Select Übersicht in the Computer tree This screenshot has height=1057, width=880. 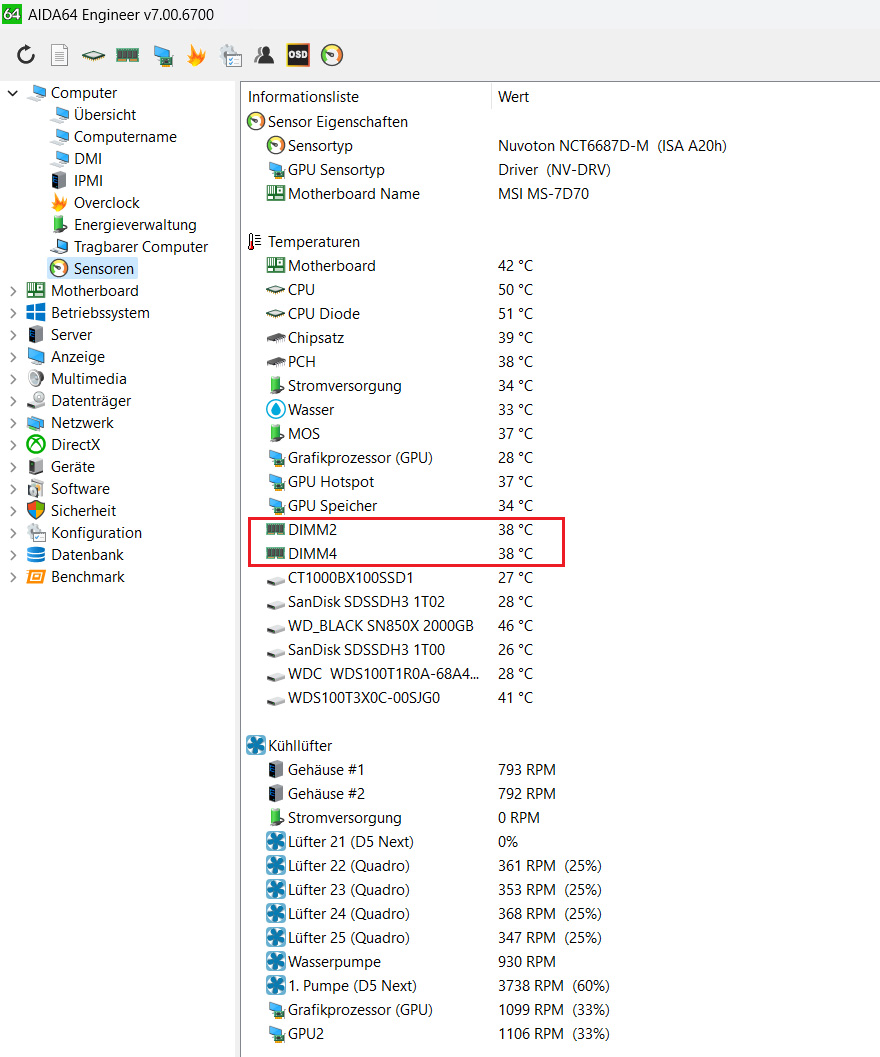click(105, 115)
